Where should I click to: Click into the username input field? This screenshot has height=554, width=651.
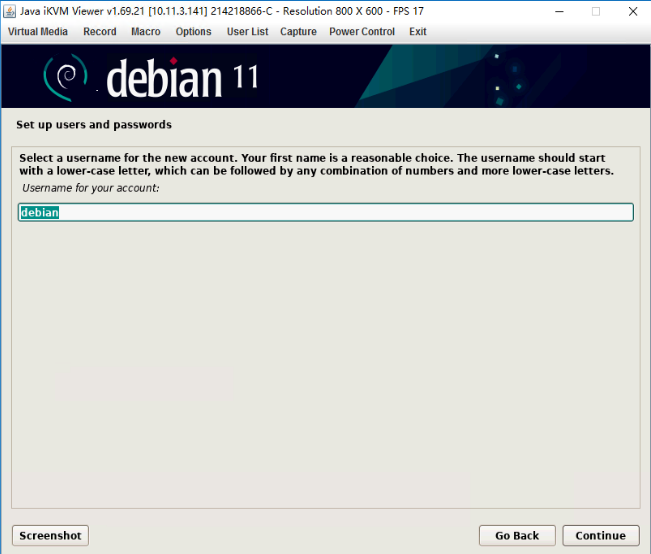(326, 212)
